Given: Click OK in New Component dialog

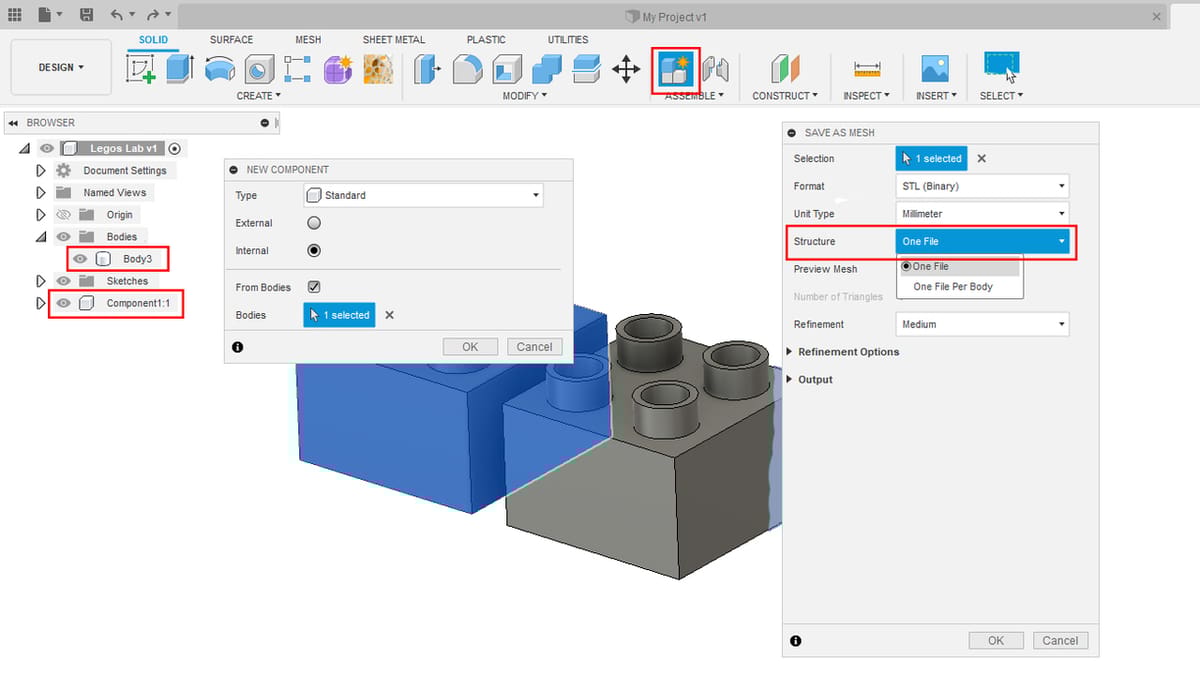Looking at the screenshot, I should pyautogui.click(x=470, y=347).
